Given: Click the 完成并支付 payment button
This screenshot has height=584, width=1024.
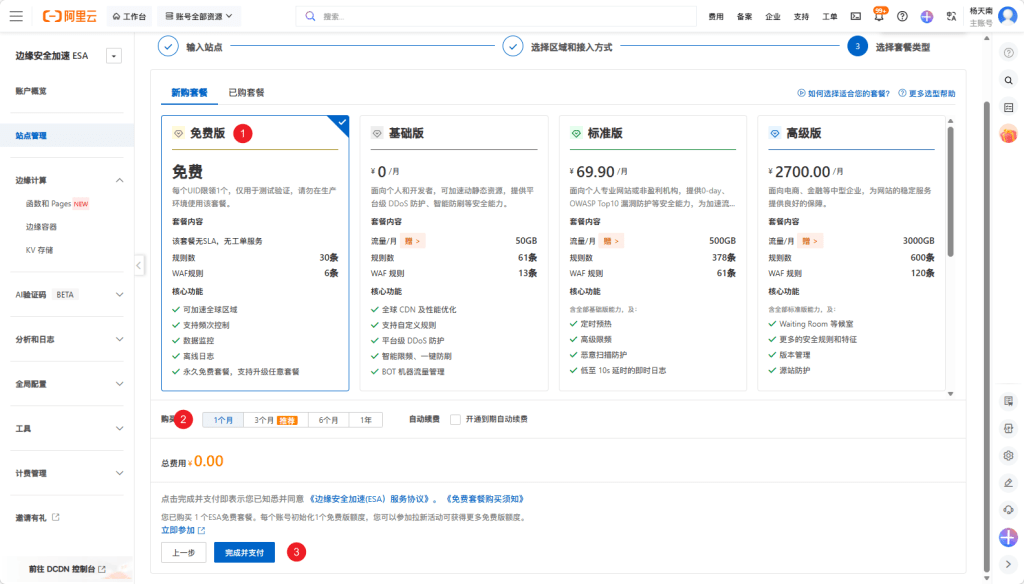Looking at the screenshot, I should click(244, 551).
